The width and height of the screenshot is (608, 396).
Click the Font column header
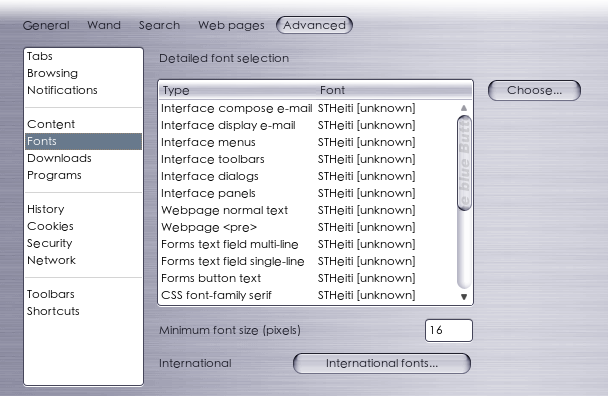click(x=394, y=90)
